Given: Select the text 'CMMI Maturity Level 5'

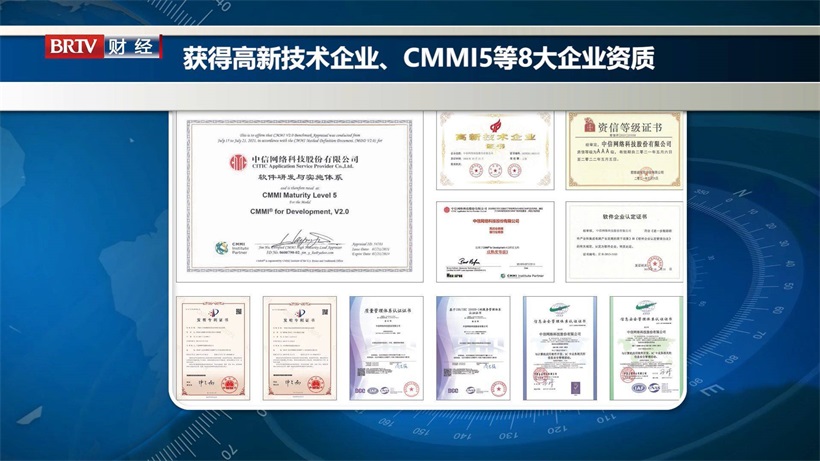Looking at the screenshot, I should (x=300, y=195).
